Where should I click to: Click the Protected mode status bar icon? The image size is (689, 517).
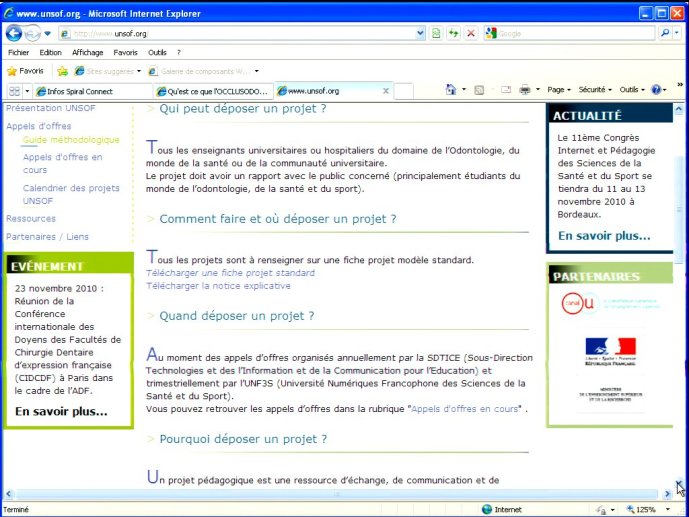pyautogui.click(x=602, y=510)
